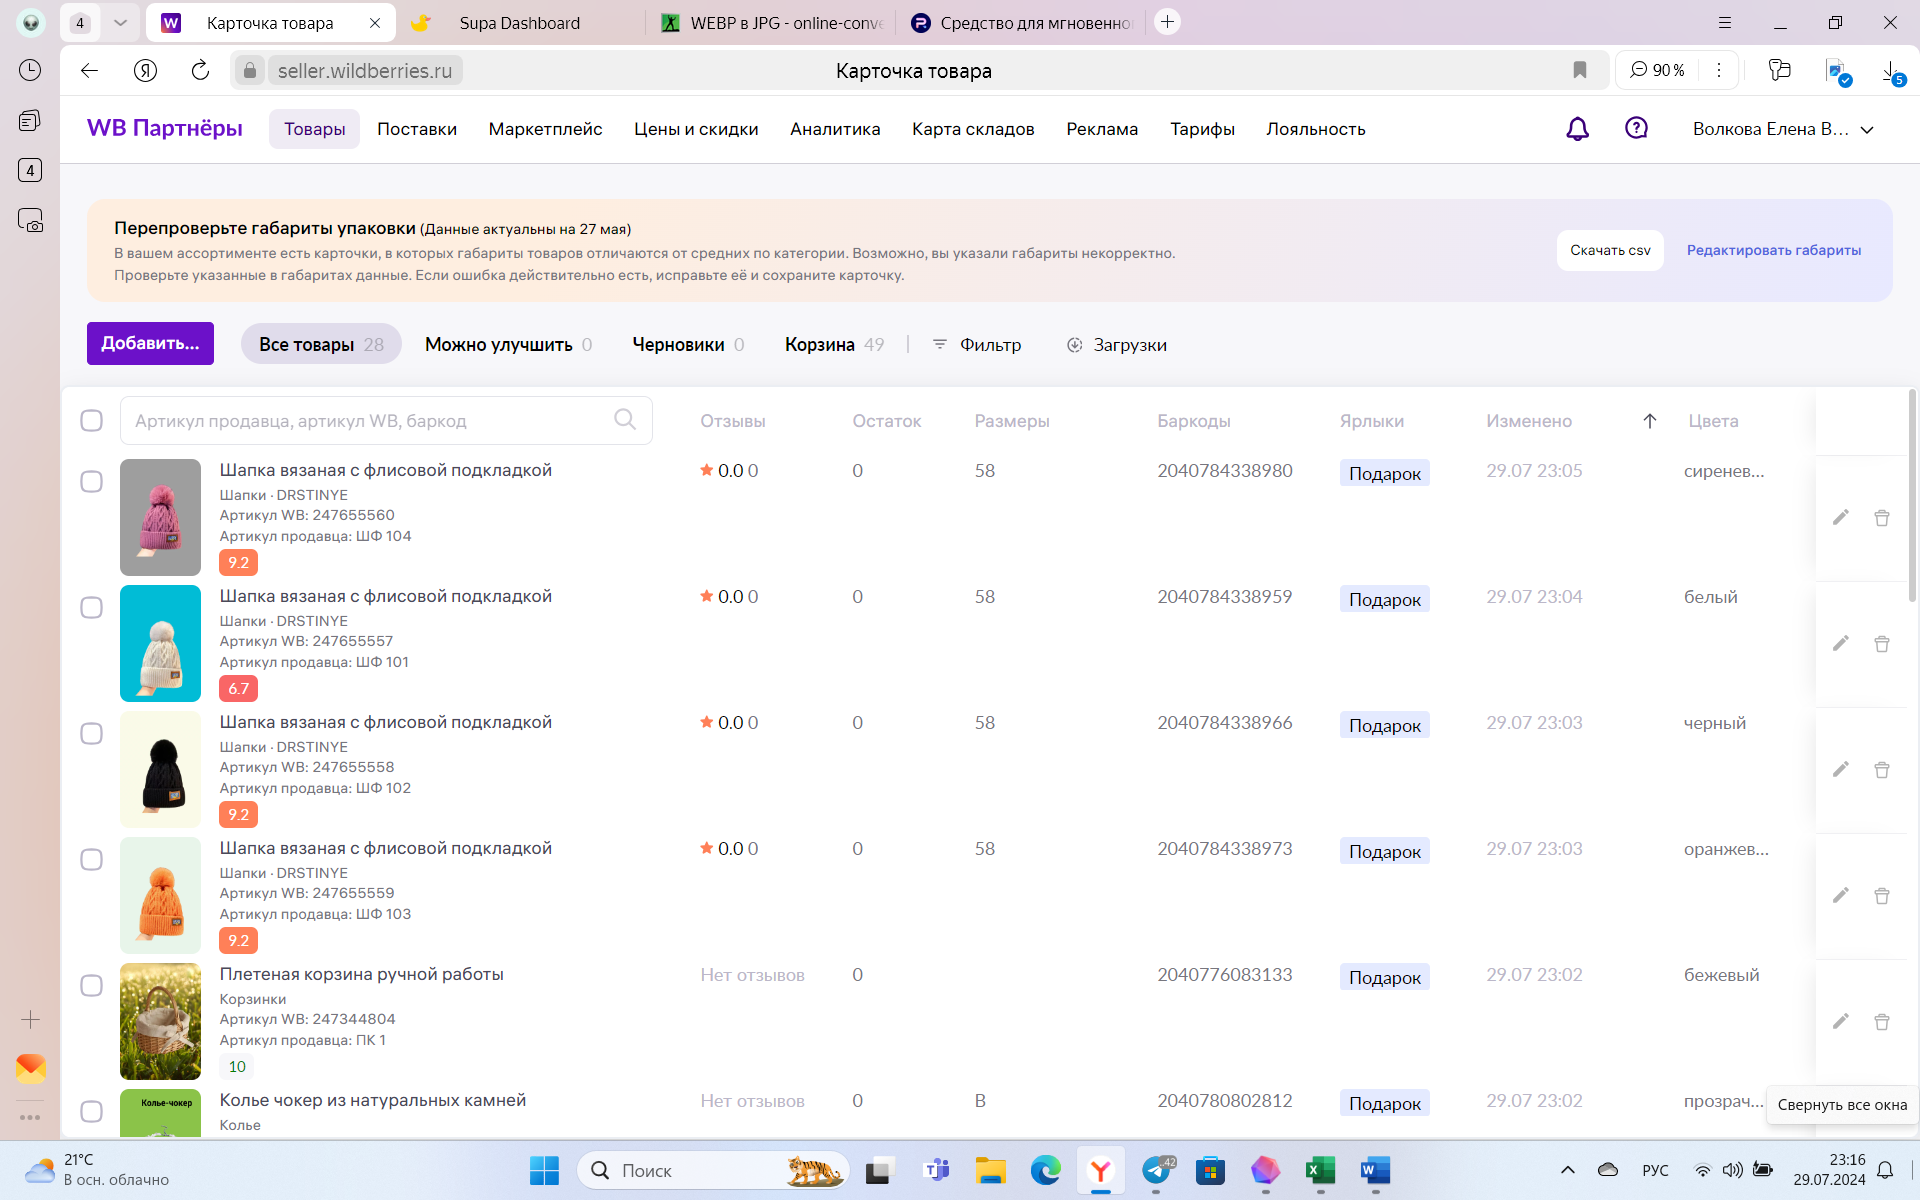Select checkbox for hat ШФ 102

pyautogui.click(x=91, y=733)
